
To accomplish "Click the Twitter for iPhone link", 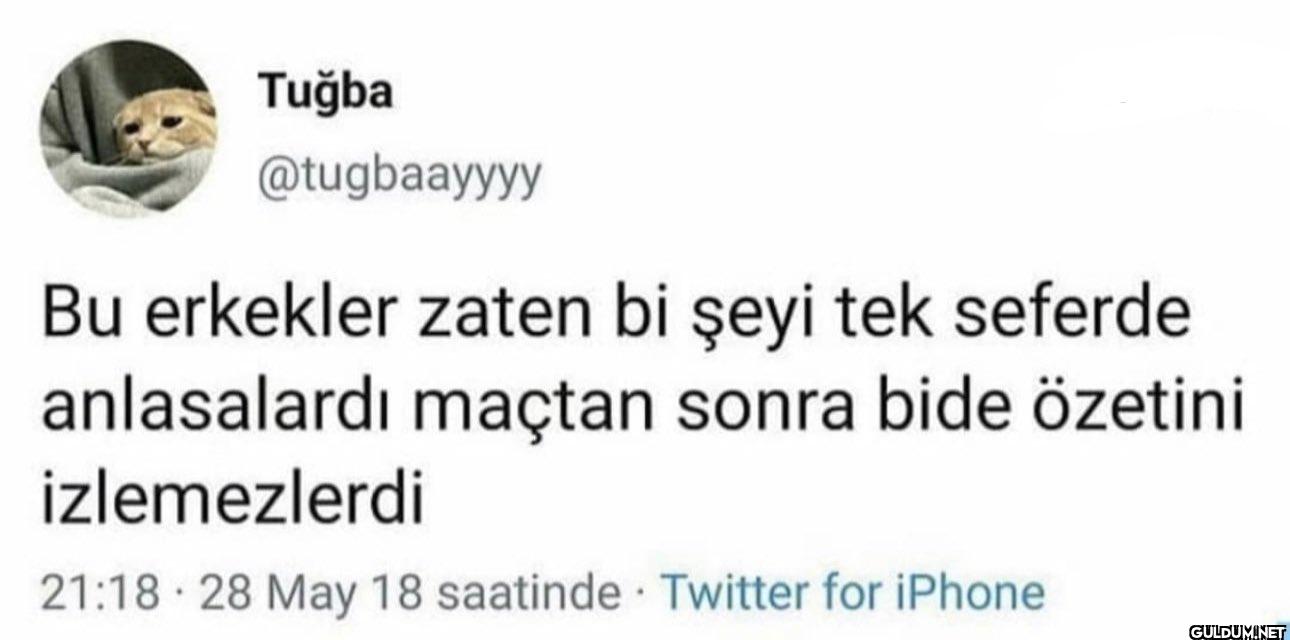I will pos(854,592).
